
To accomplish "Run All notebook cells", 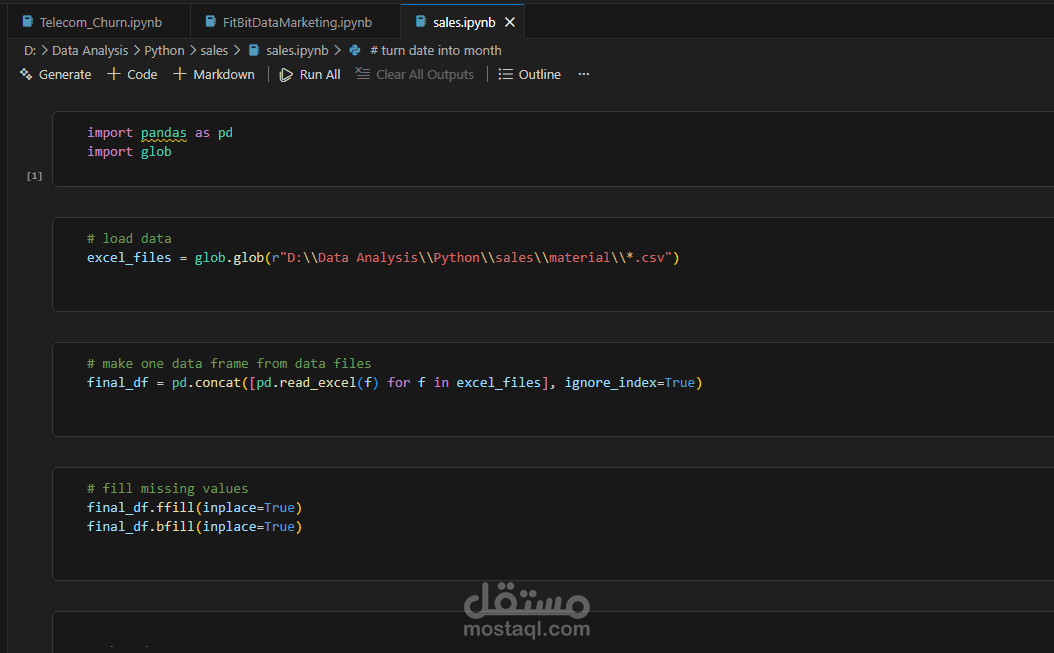I will pyautogui.click(x=320, y=75).
